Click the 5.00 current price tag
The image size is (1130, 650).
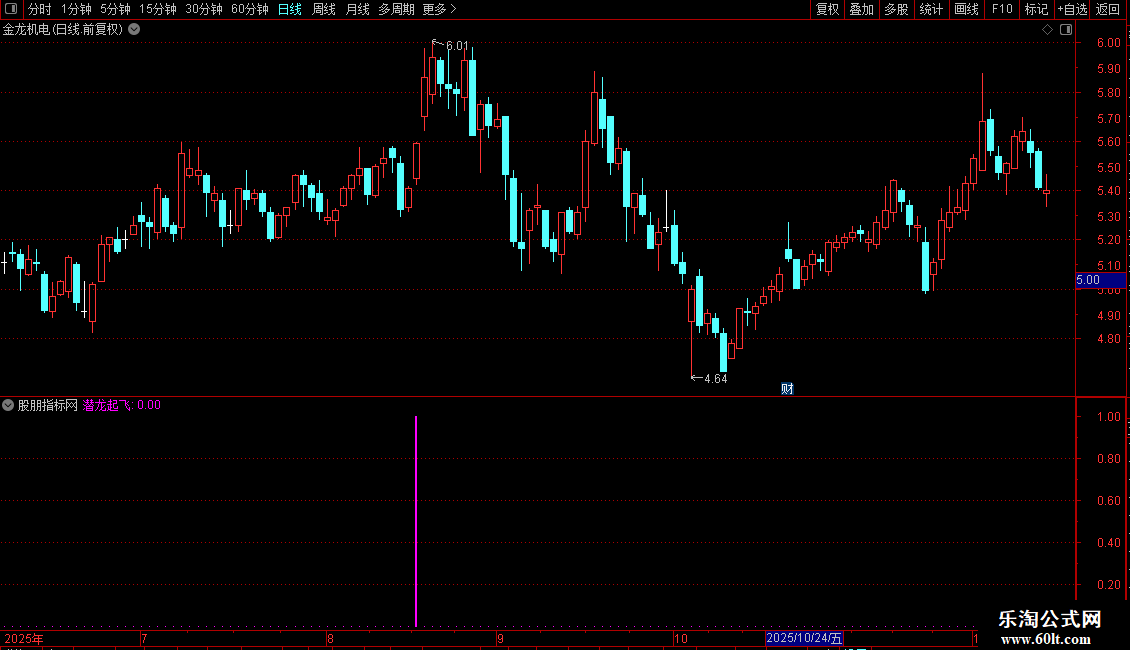point(1100,280)
